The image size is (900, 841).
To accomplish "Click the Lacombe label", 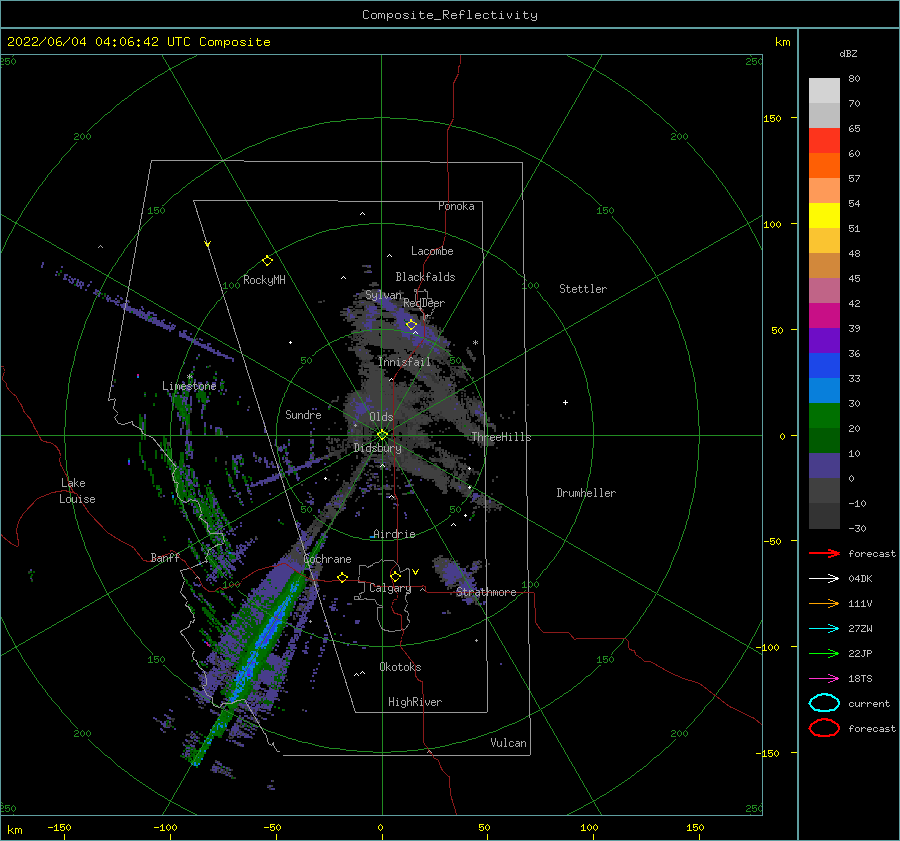I will (432, 251).
